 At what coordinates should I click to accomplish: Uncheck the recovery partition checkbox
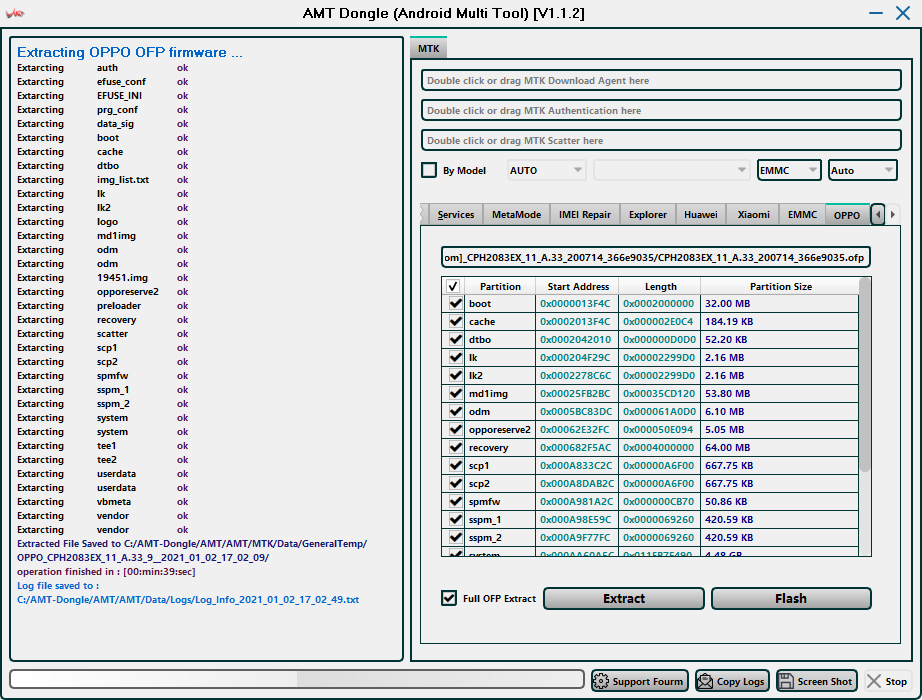[455, 447]
